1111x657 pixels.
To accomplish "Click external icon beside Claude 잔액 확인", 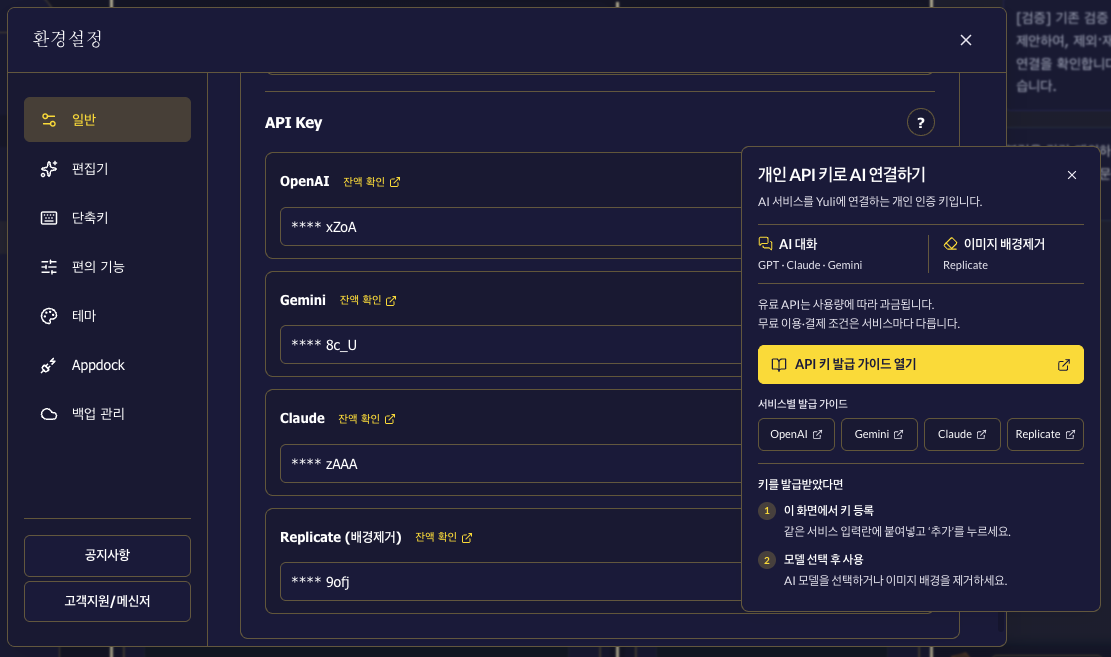I will point(390,419).
